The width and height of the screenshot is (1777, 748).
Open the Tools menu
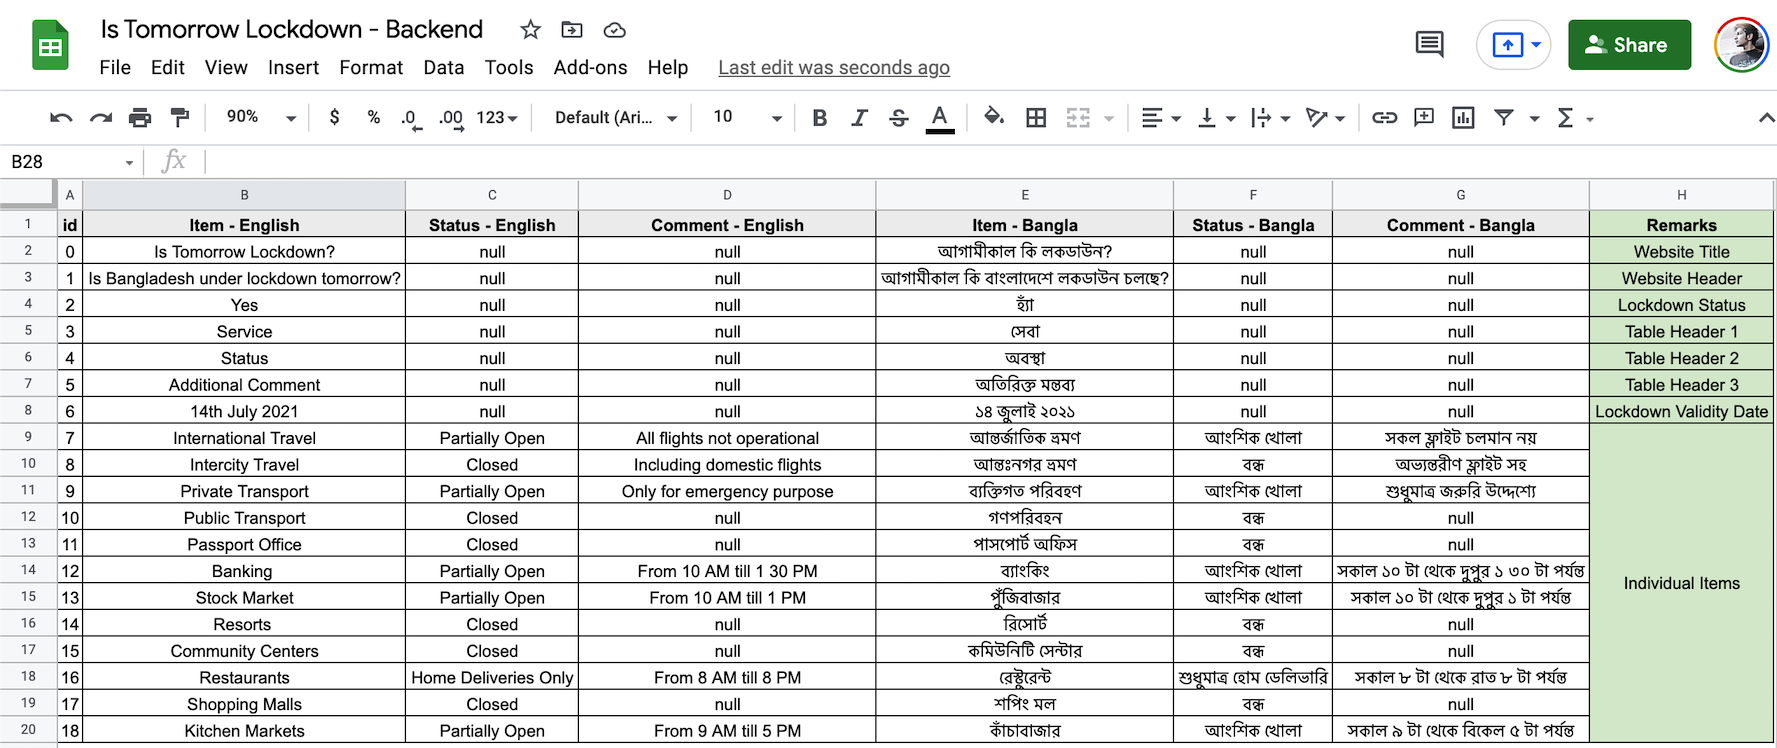pos(509,68)
